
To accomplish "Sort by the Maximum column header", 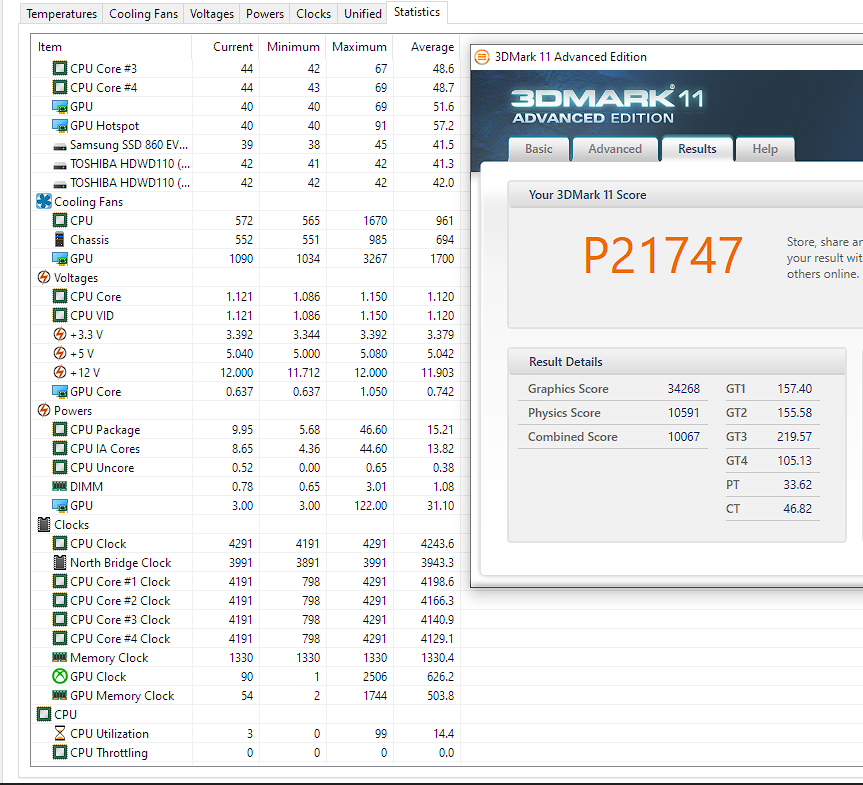I will pyautogui.click(x=359, y=47).
